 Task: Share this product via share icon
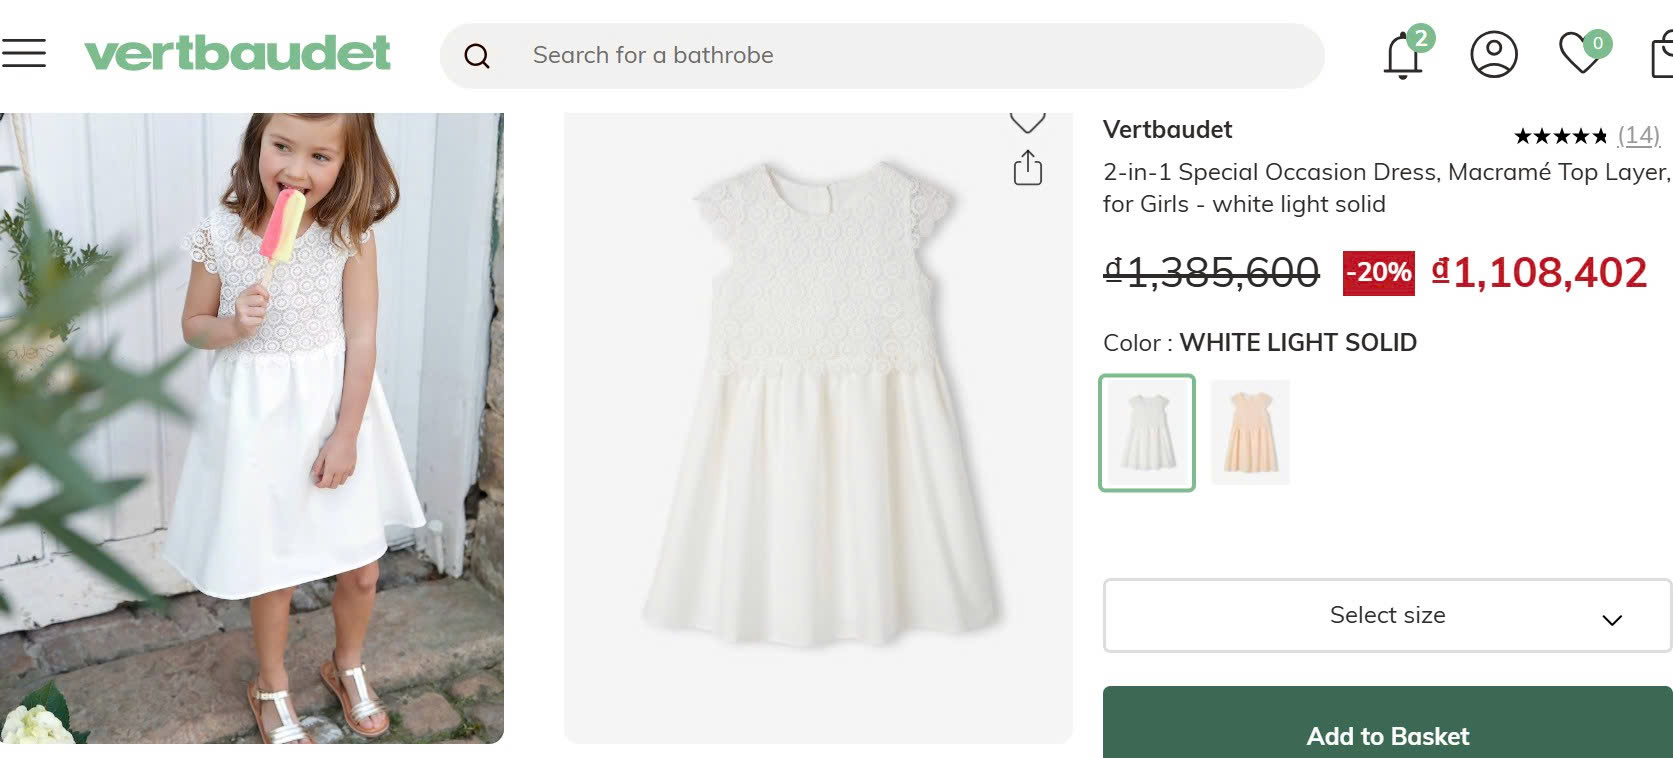click(1027, 168)
